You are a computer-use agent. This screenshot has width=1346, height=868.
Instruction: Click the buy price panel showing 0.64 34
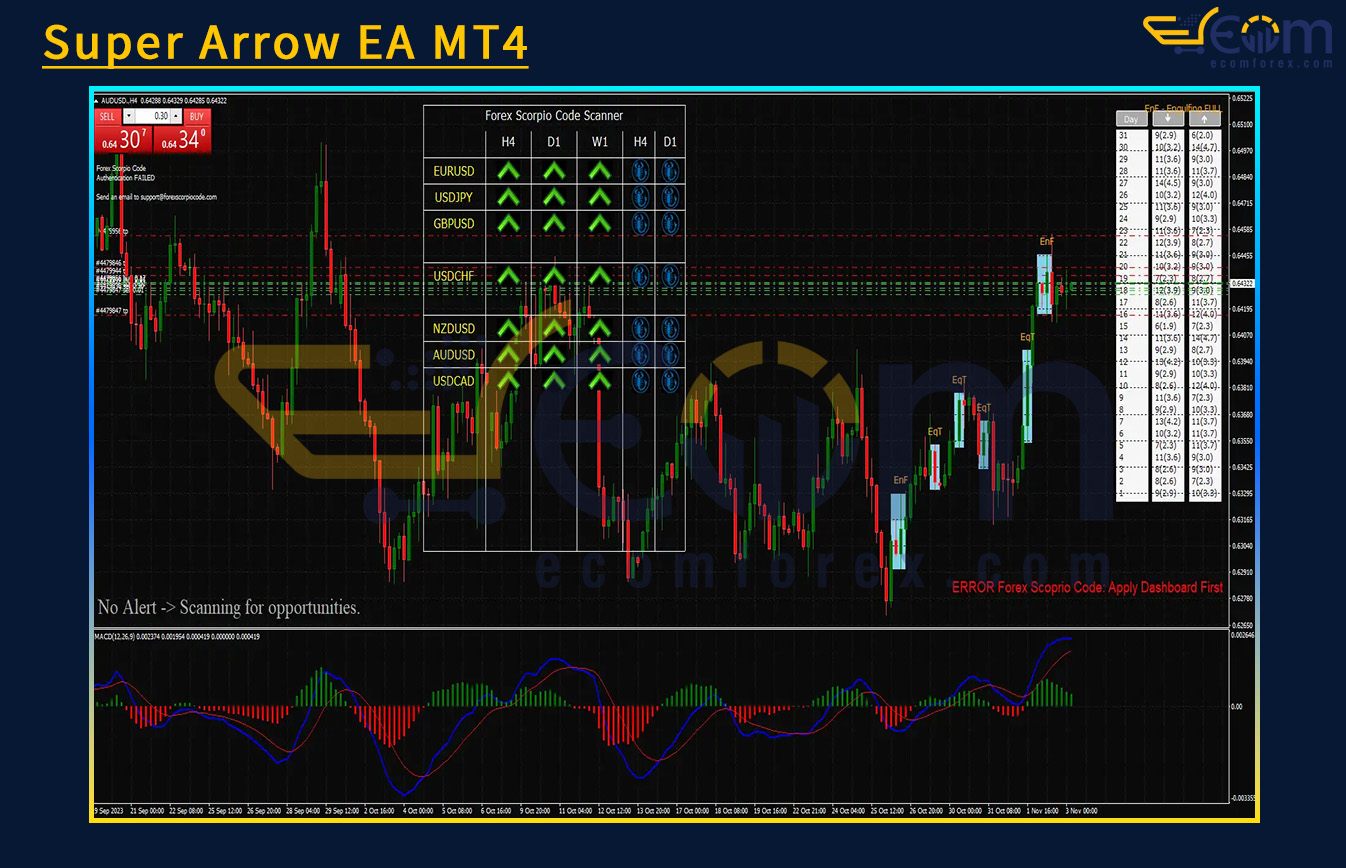click(181, 139)
